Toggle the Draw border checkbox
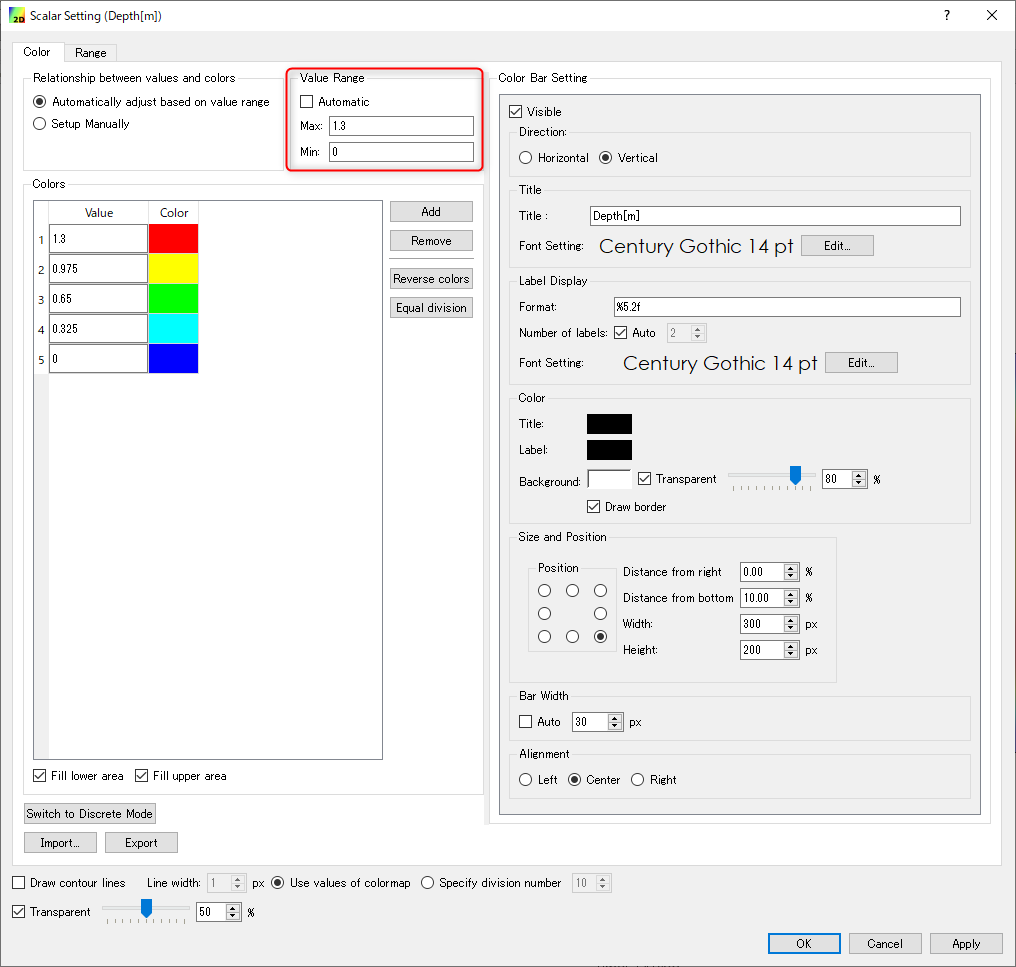1016x967 pixels. click(594, 507)
